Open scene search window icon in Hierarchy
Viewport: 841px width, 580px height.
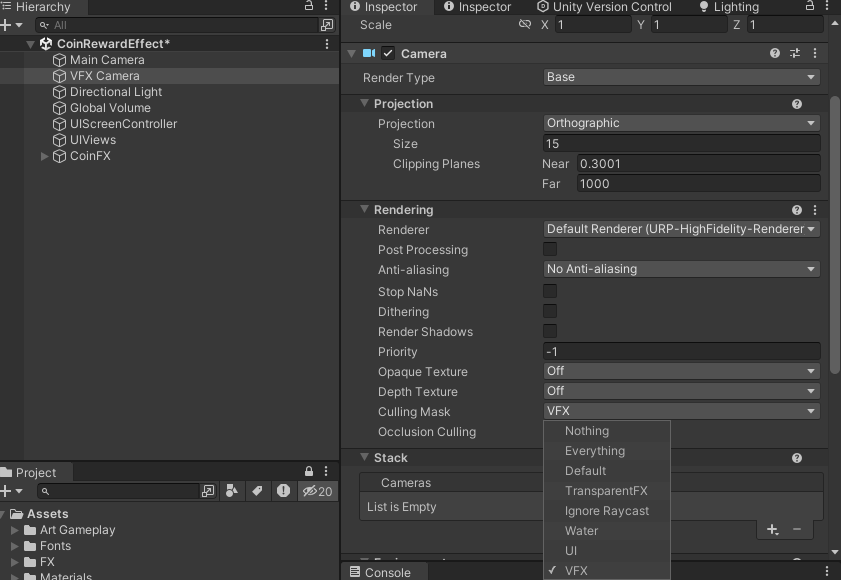326,25
